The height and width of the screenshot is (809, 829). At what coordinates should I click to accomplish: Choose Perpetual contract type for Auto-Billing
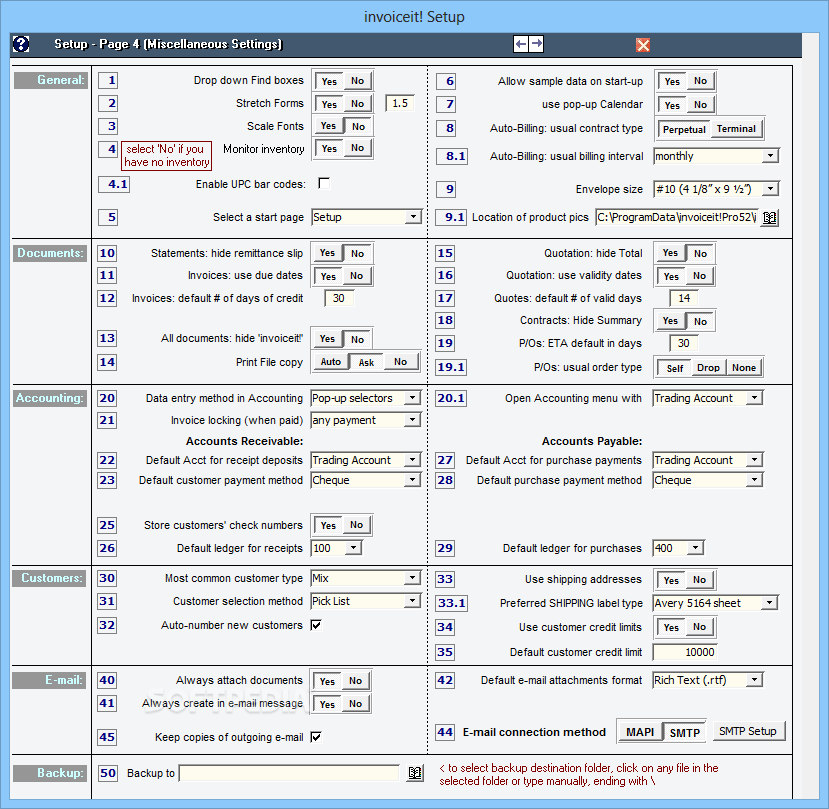pos(684,130)
